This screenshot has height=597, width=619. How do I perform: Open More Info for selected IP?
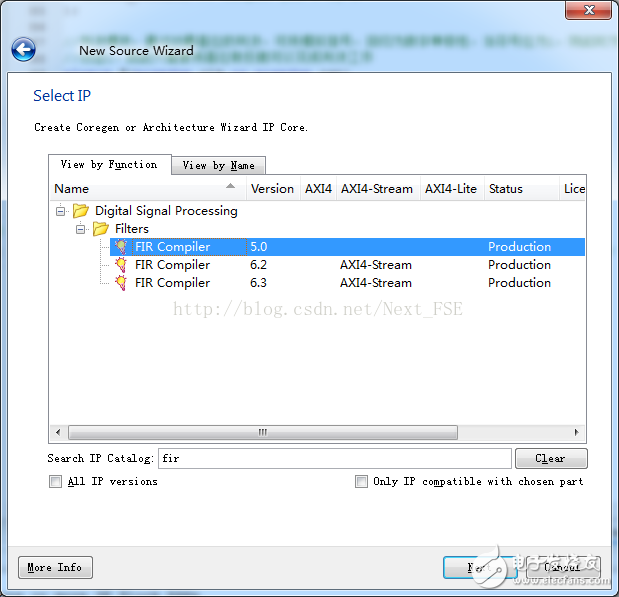click(55, 567)
